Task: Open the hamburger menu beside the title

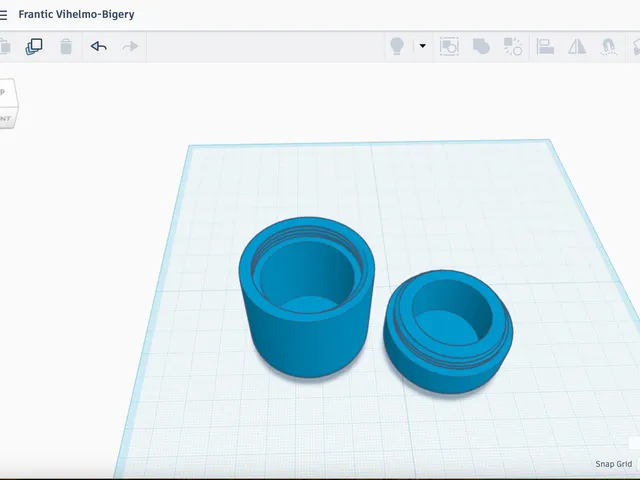Action: 3,16
